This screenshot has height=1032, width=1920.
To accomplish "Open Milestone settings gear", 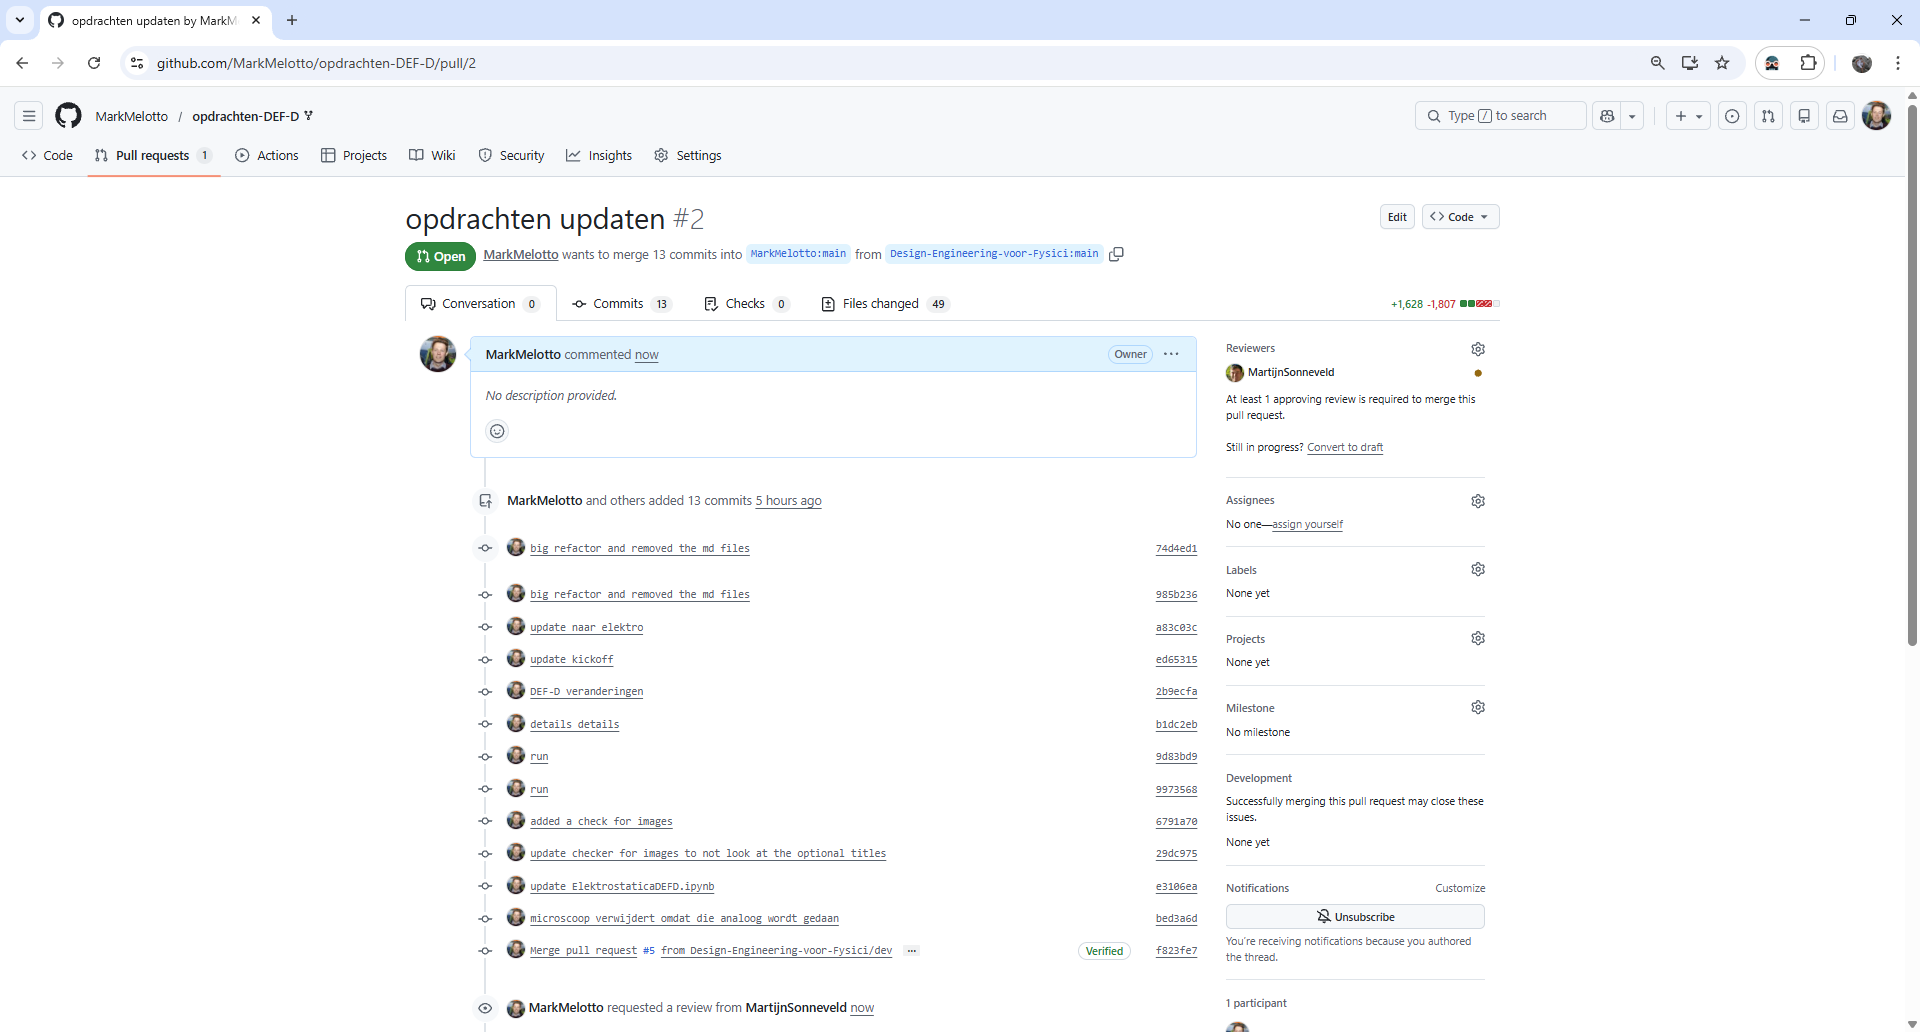I will pyautogui.click(x=1478, y=707).
